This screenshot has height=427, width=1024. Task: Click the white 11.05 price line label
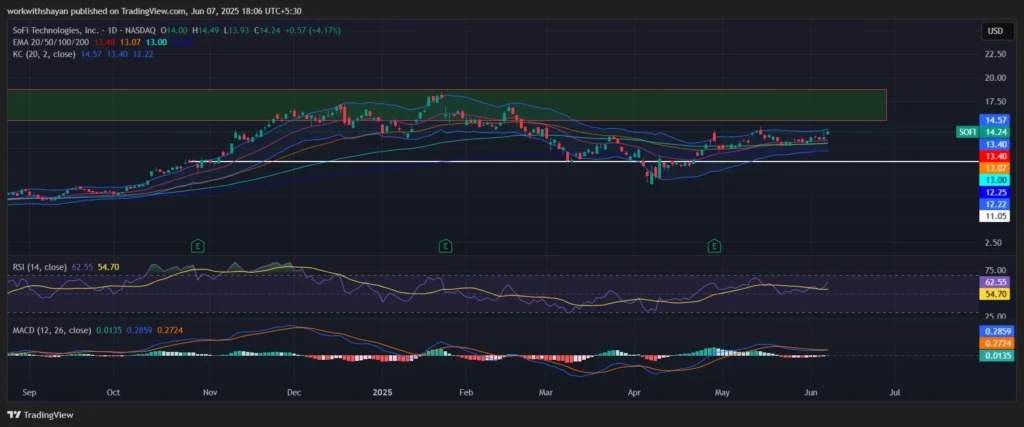tap(995, 216)
